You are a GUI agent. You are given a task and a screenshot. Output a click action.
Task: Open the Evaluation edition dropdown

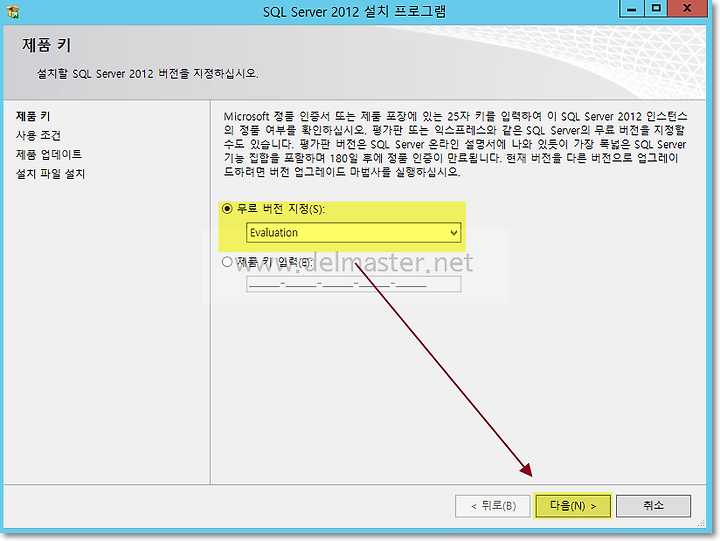pos(354,233)
